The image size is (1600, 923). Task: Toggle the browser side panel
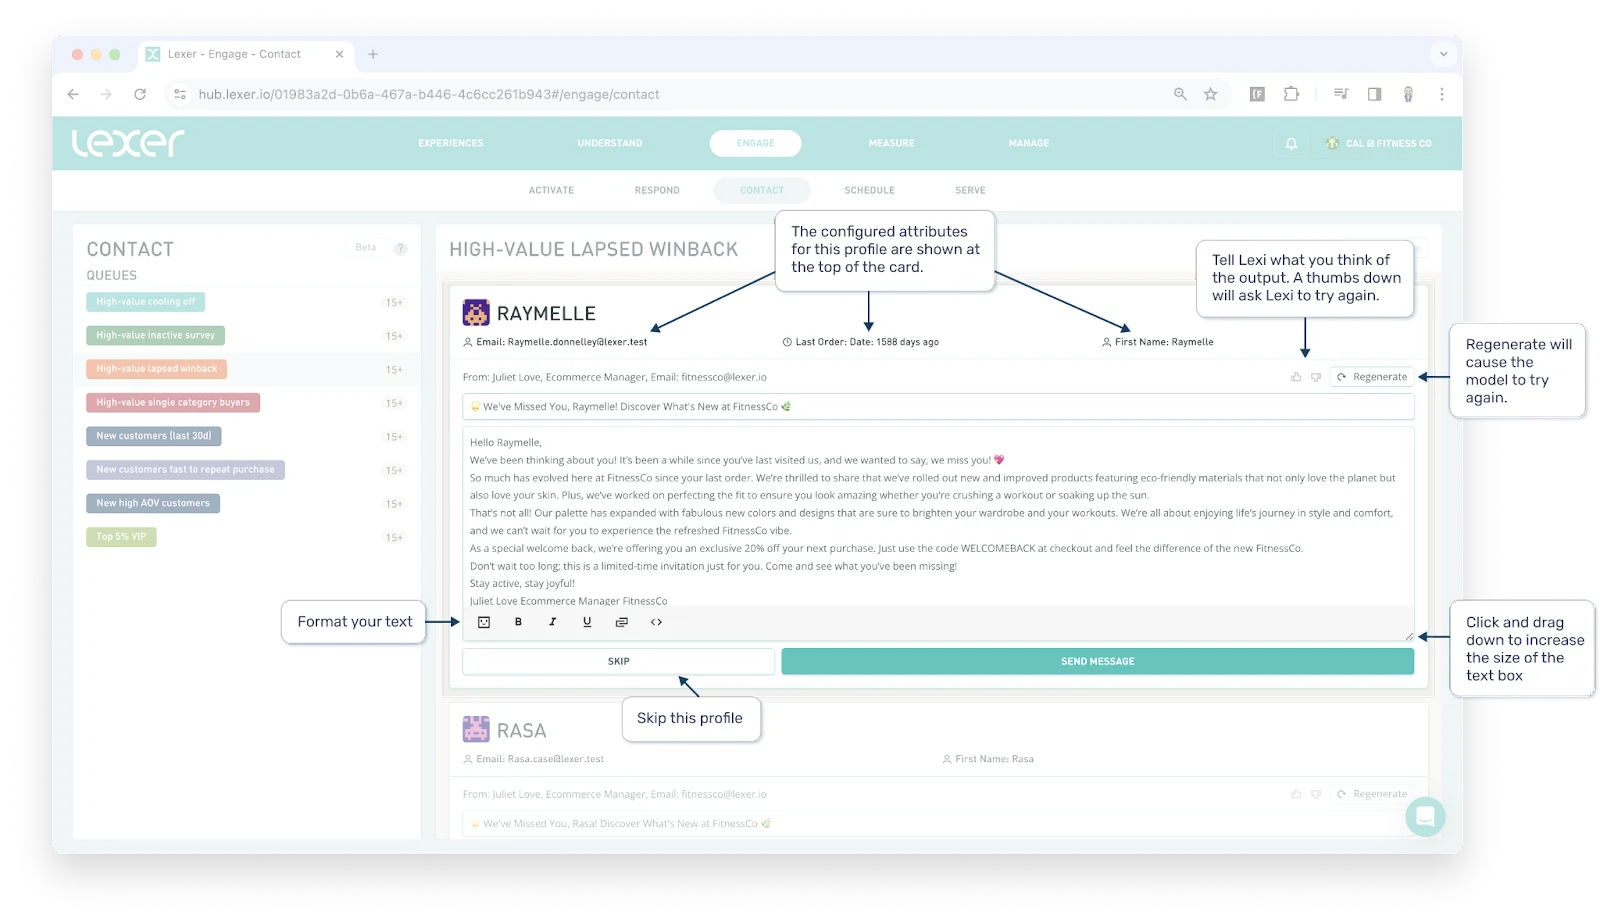[x=1375, y=94]
